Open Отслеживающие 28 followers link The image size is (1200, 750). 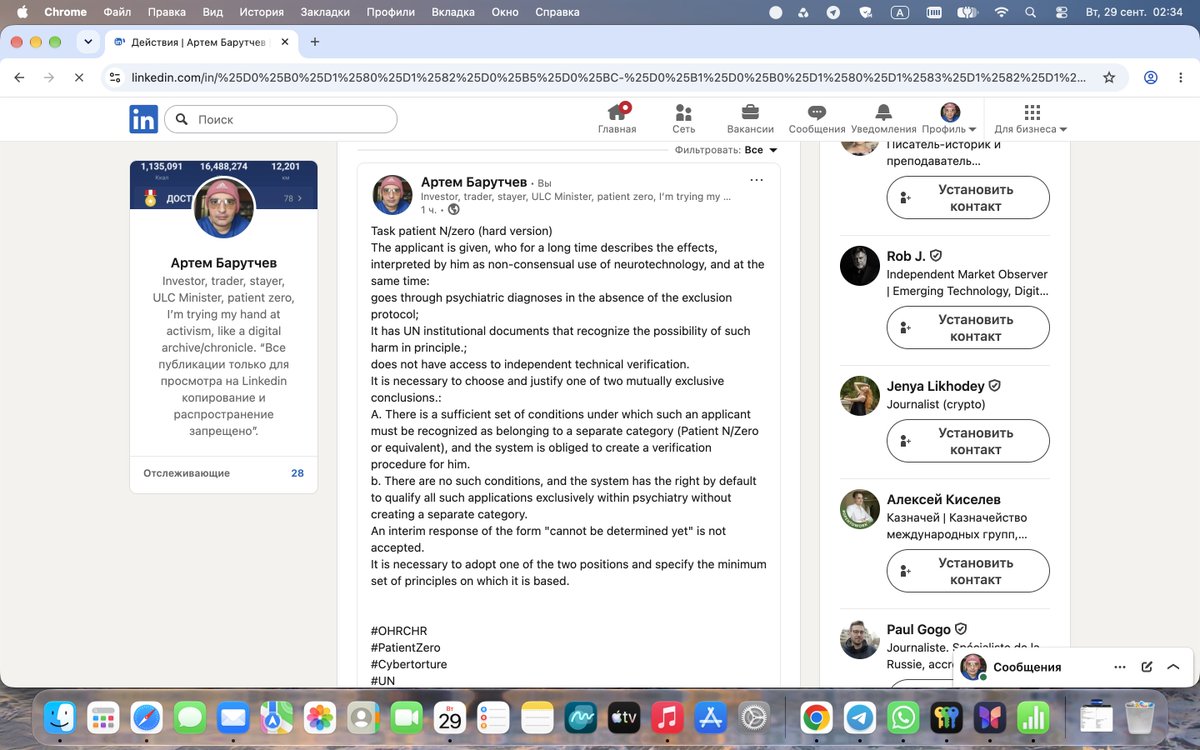[223, 473]
